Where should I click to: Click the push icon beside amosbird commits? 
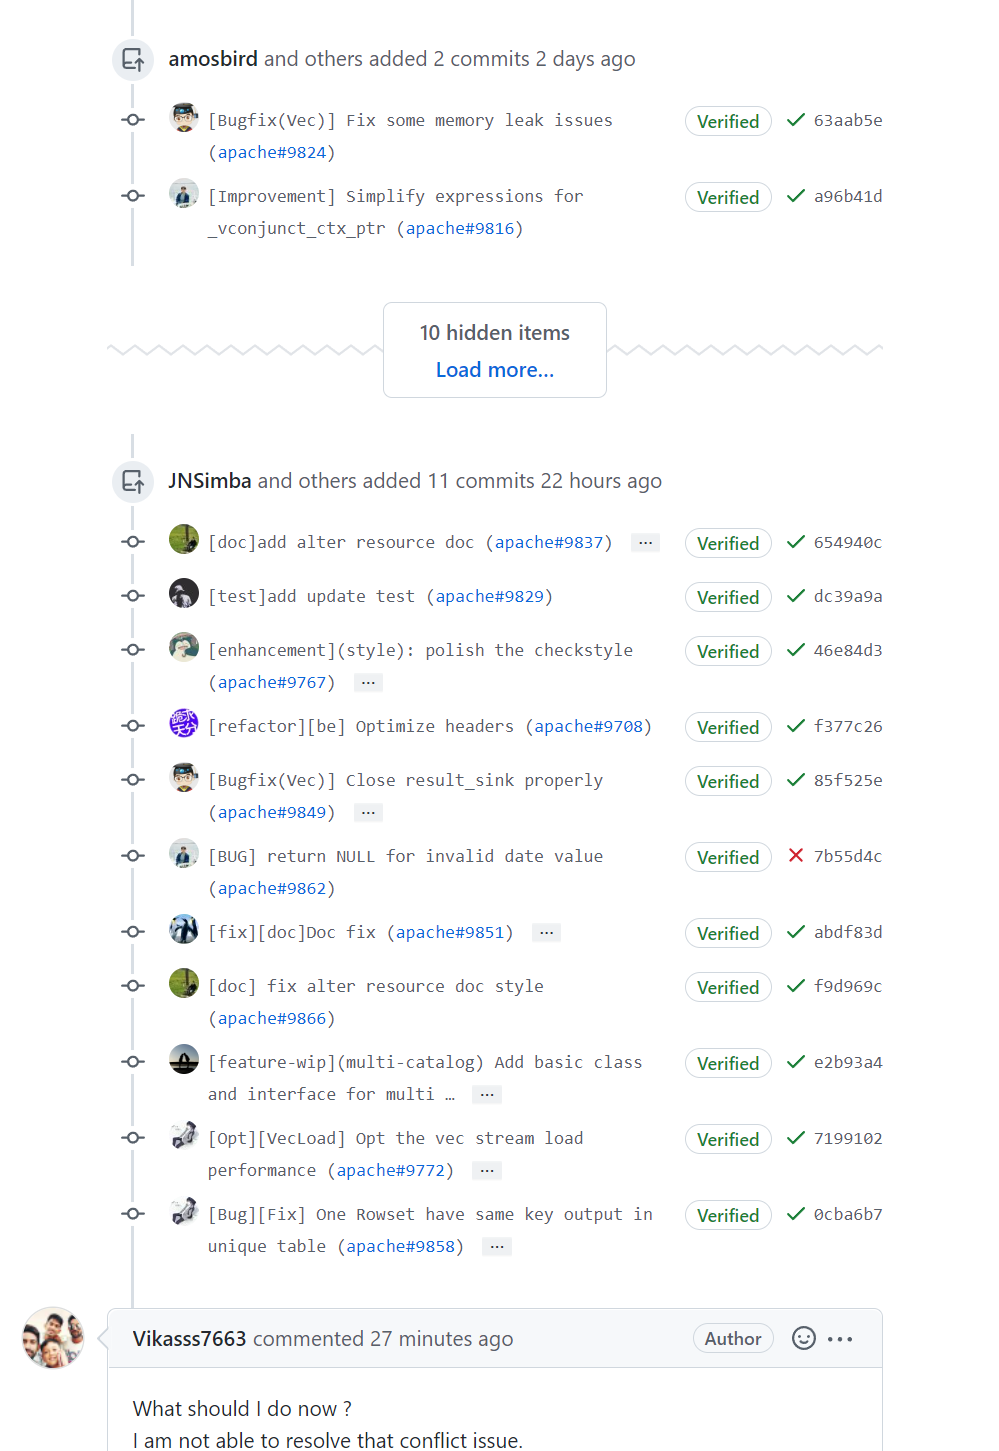coord(133,60)
